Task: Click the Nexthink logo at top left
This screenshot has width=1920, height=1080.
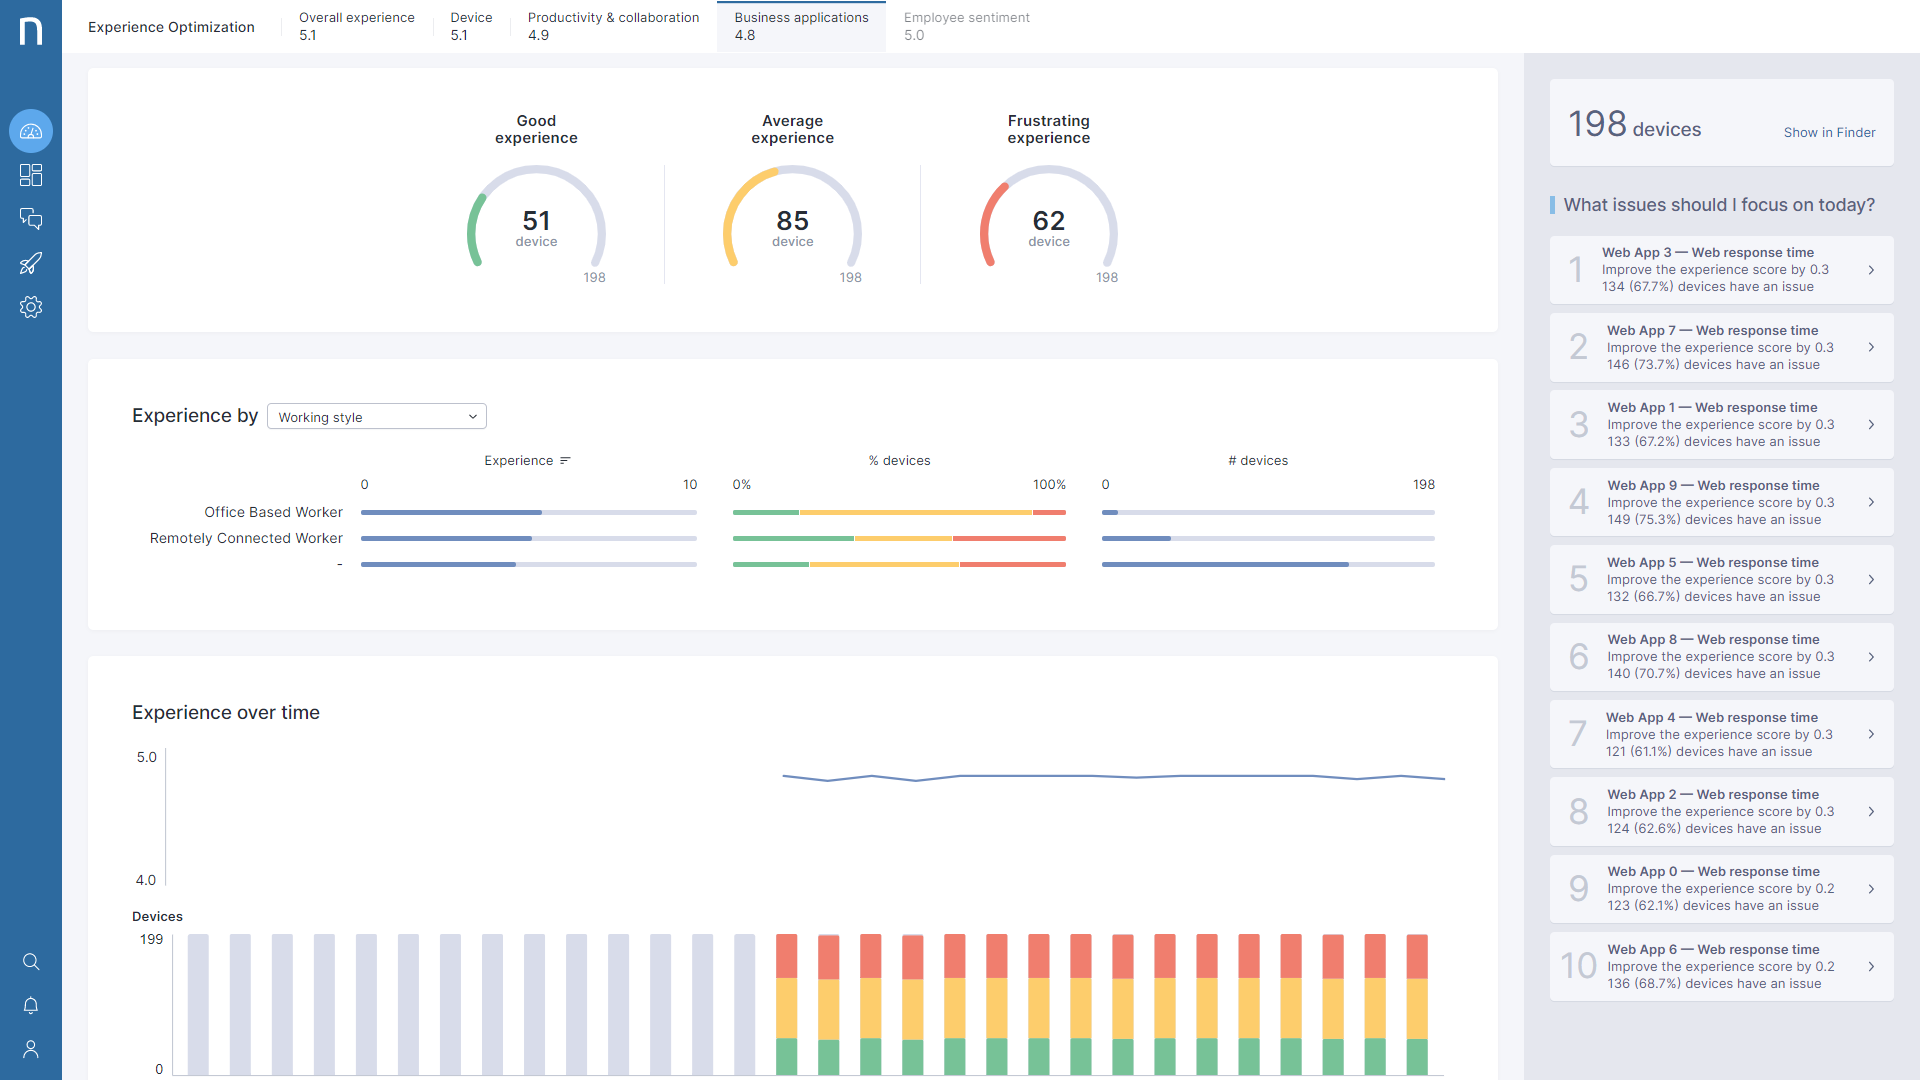Action: tap(31, 27)
